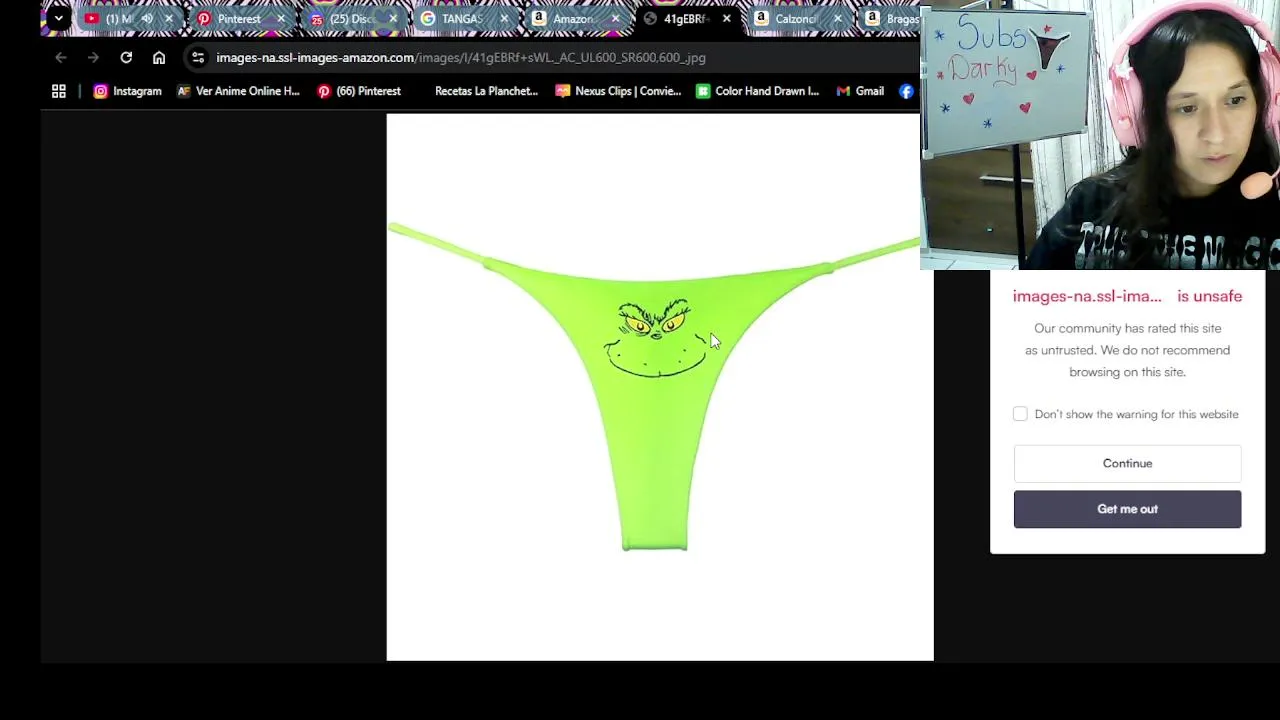Screen dimensions: 1280x720
Task: Switch to the TANGAS Google tab
Action: coord(462,18)
